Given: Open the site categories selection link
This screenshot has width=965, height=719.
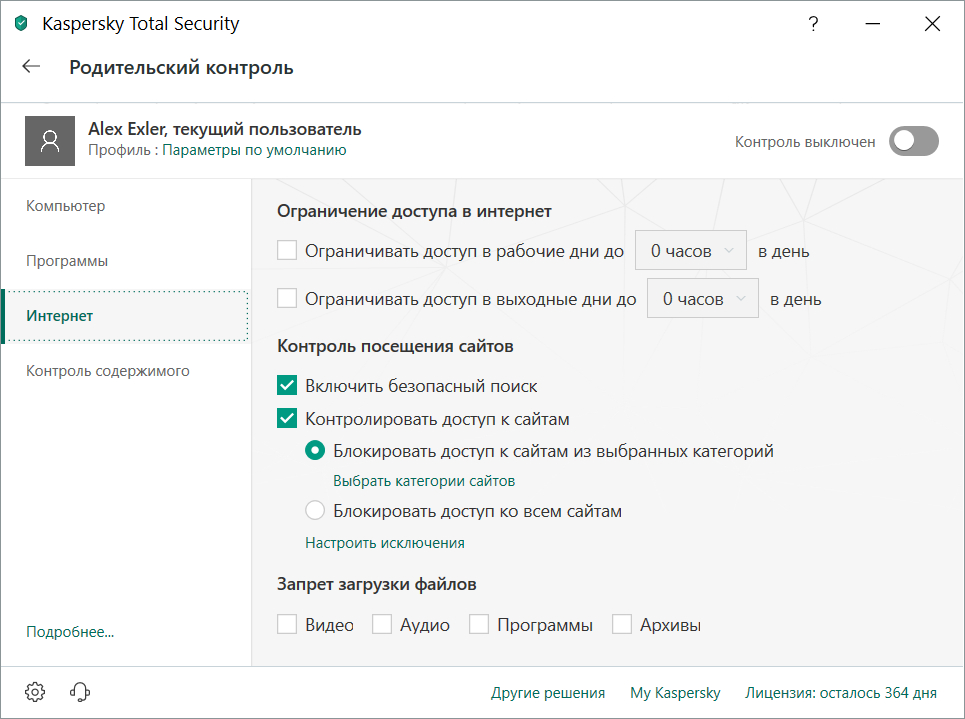Looking at the screenshot, I should click(424, 481).
